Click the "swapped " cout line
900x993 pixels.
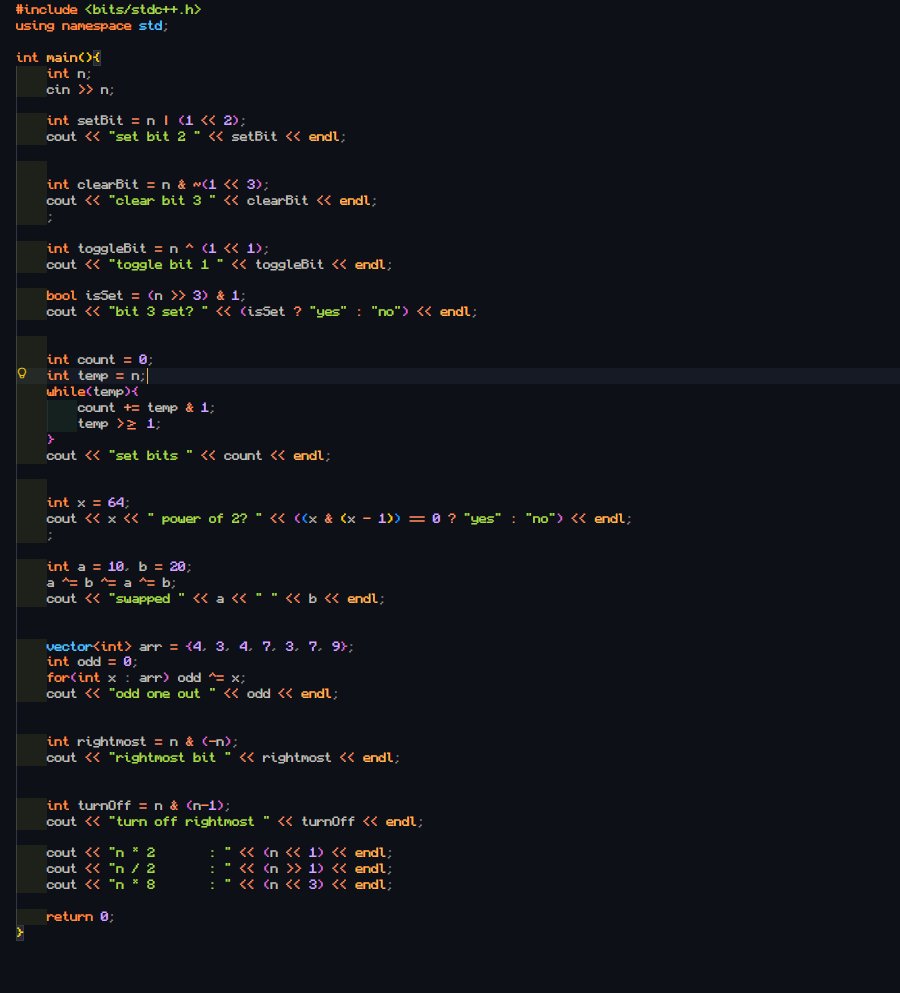215,599
